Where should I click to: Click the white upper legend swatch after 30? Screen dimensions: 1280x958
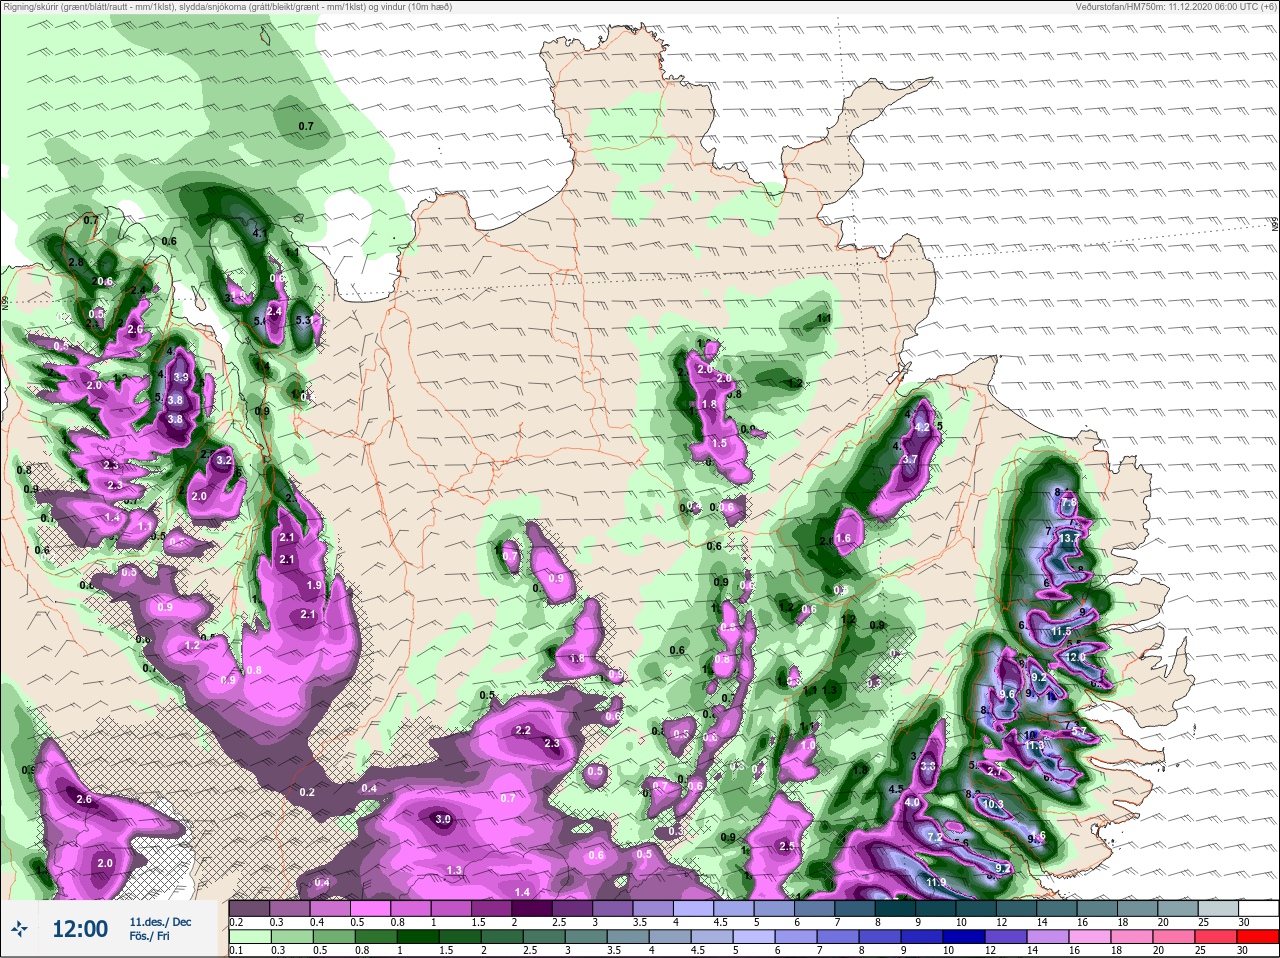pos(1258,907)
